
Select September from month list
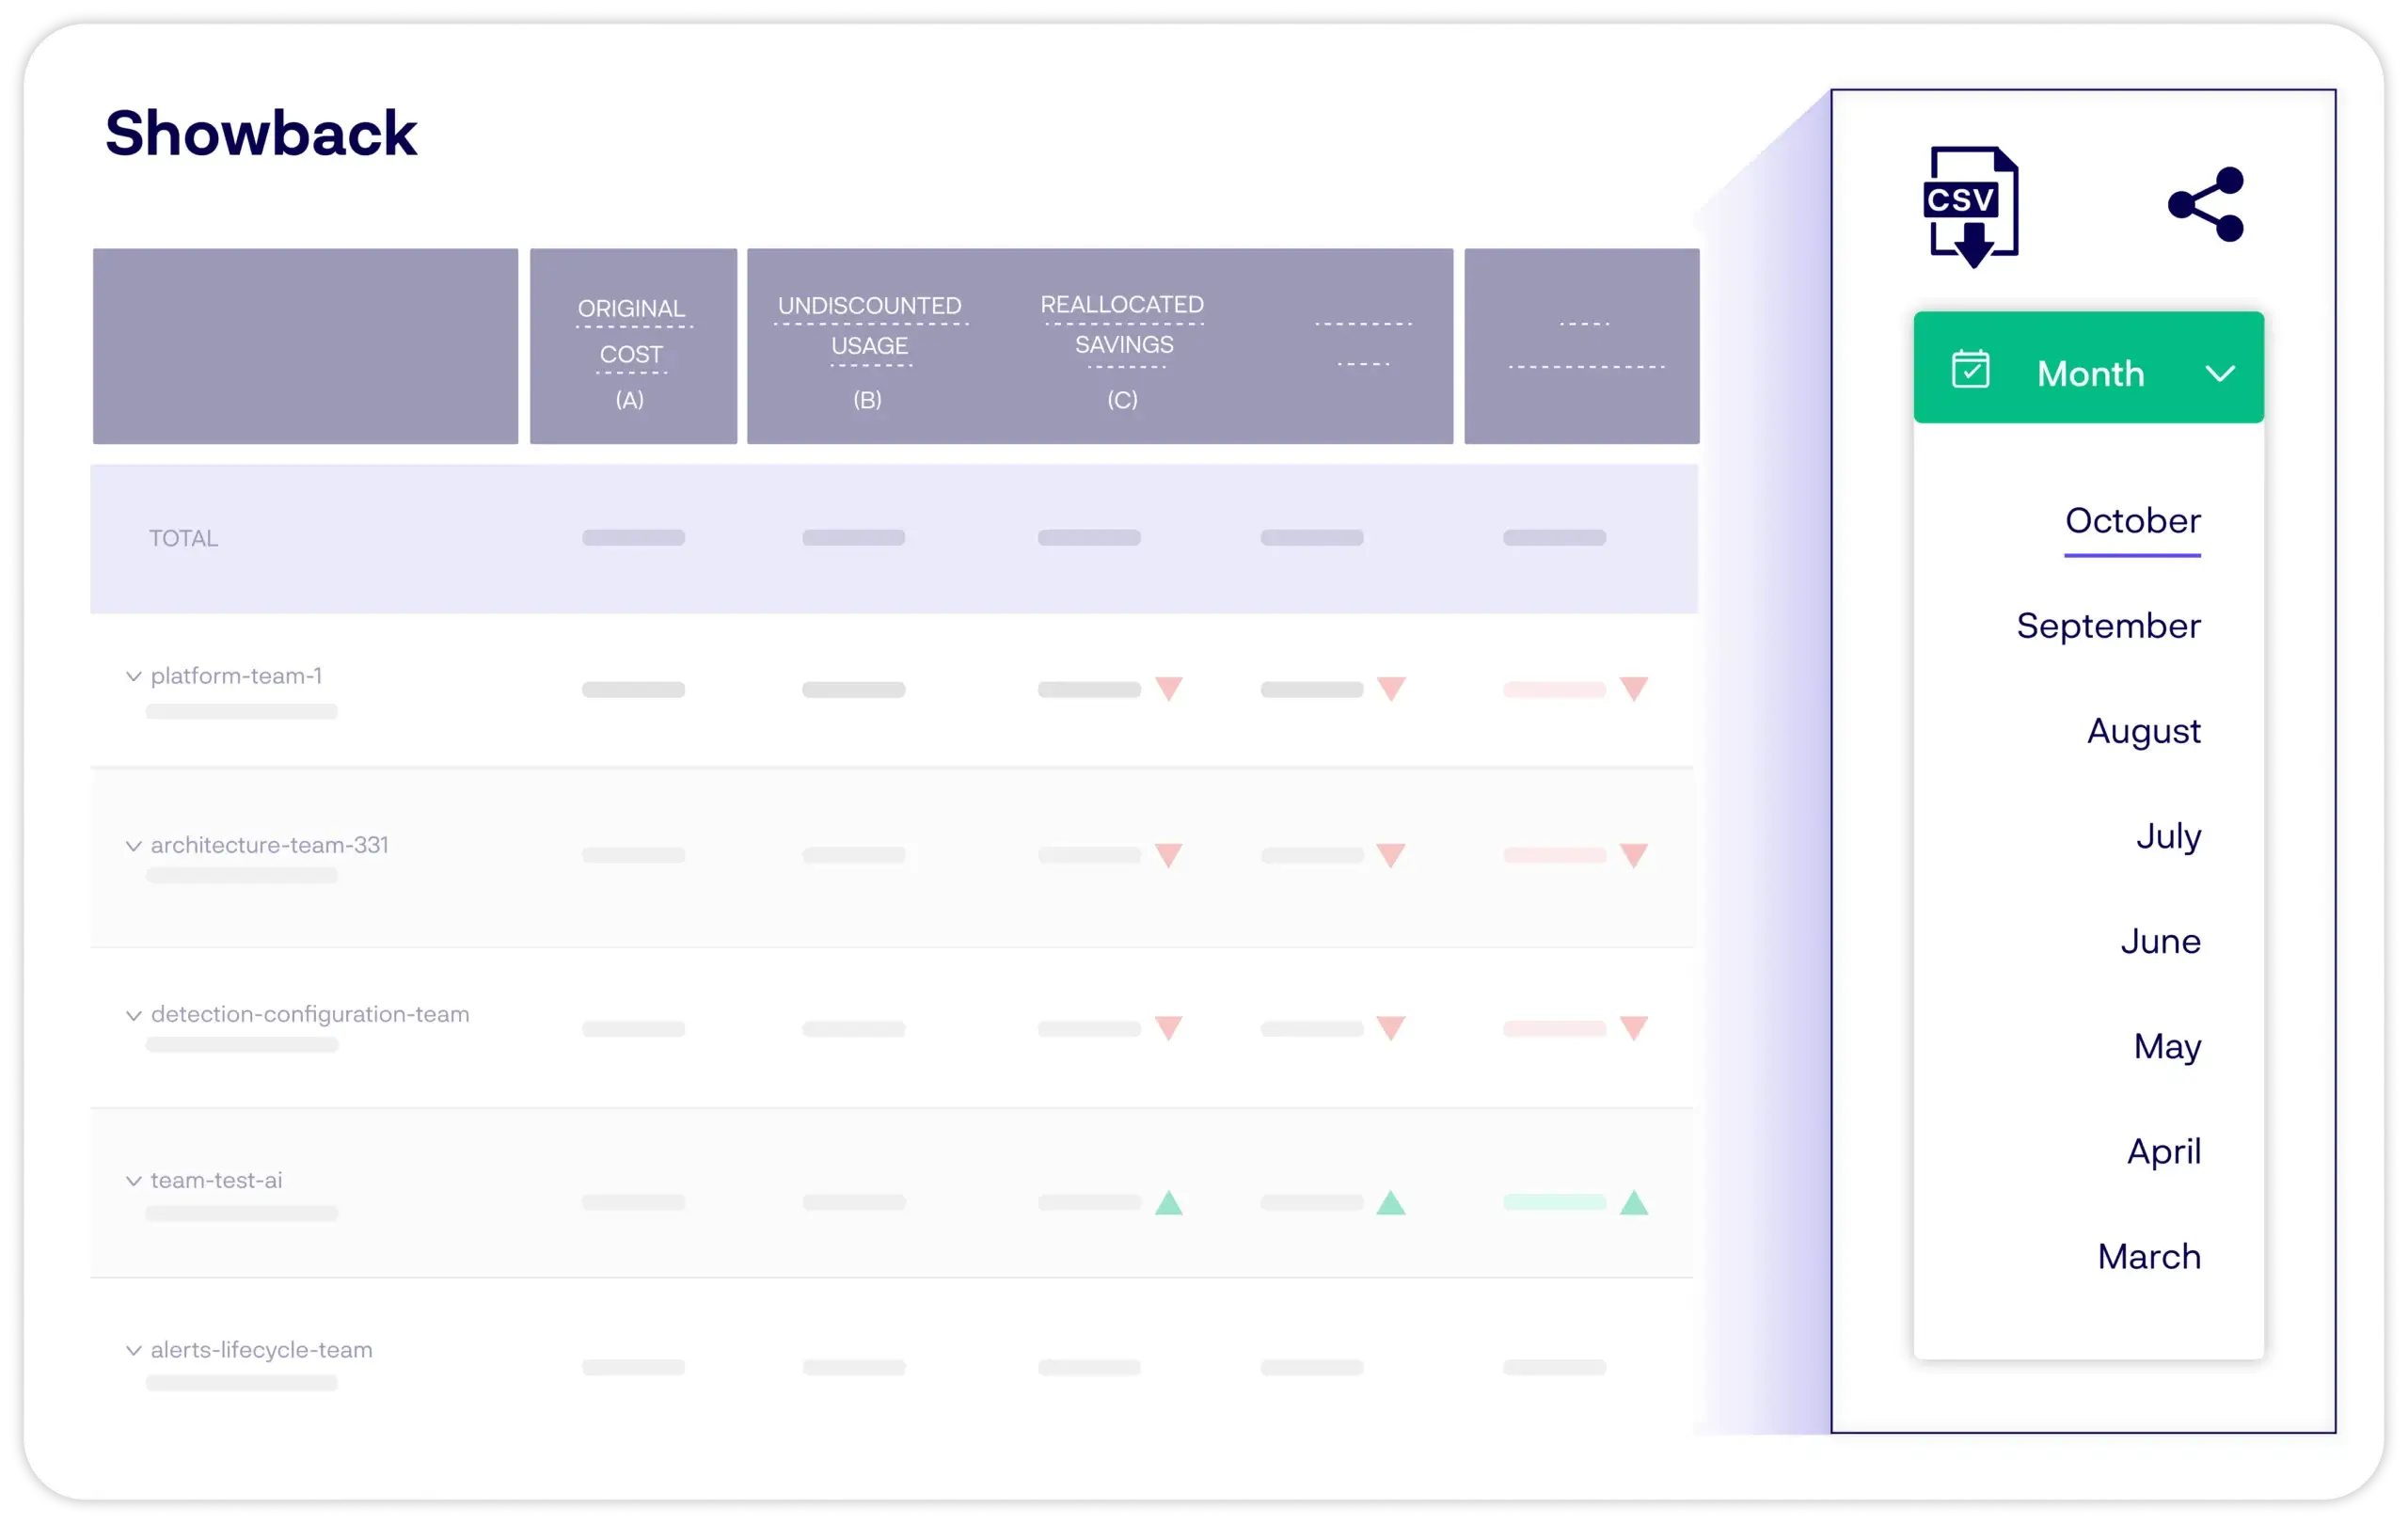point(2108,625)
